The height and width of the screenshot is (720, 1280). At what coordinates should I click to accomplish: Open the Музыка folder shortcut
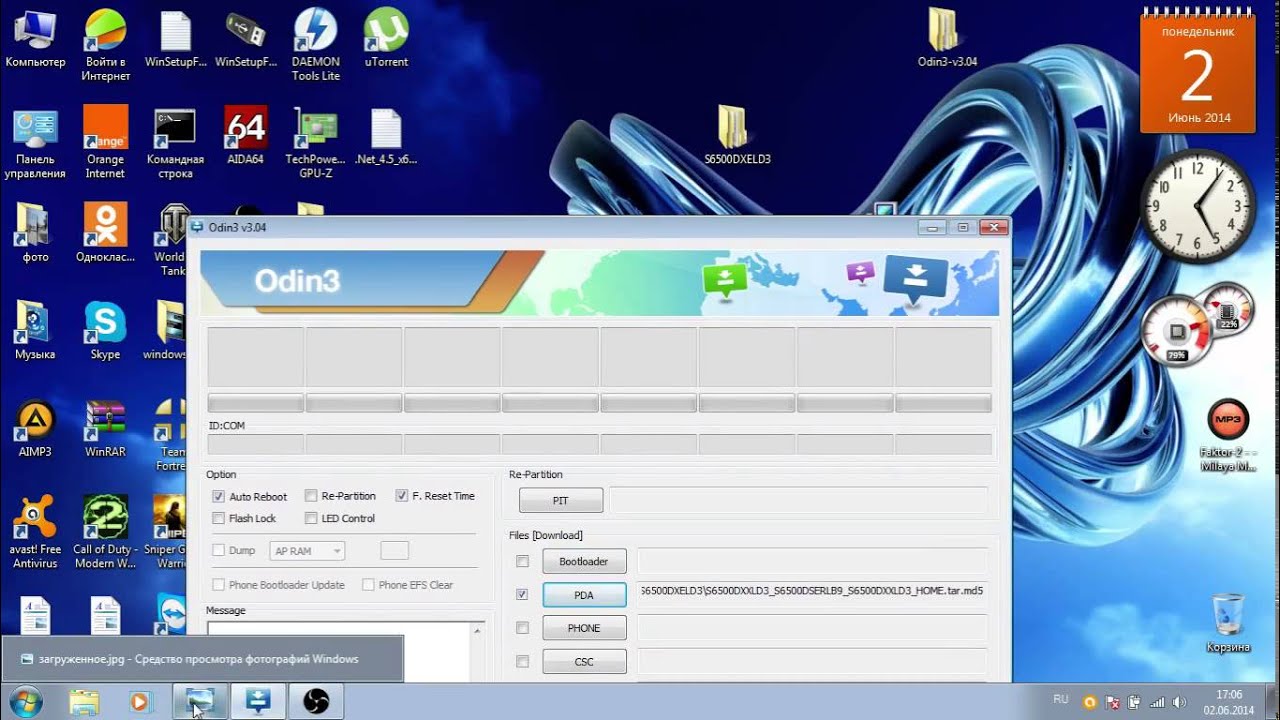tap(35, 330)
